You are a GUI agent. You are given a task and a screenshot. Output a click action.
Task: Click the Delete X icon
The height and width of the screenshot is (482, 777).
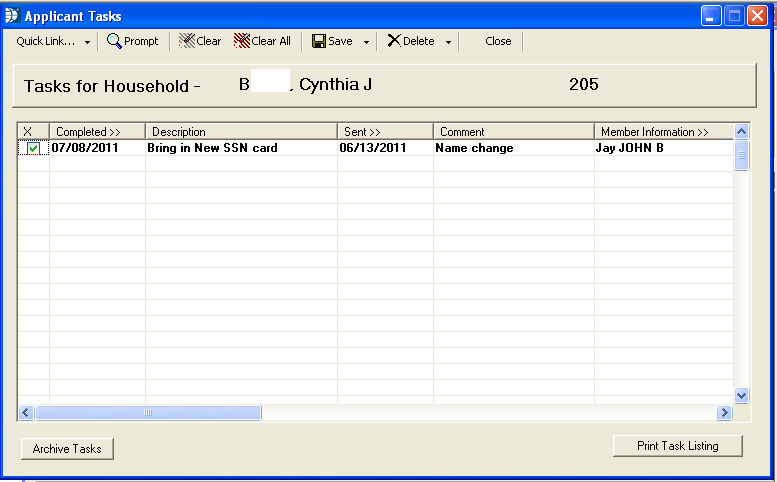(x=394, y=41)
